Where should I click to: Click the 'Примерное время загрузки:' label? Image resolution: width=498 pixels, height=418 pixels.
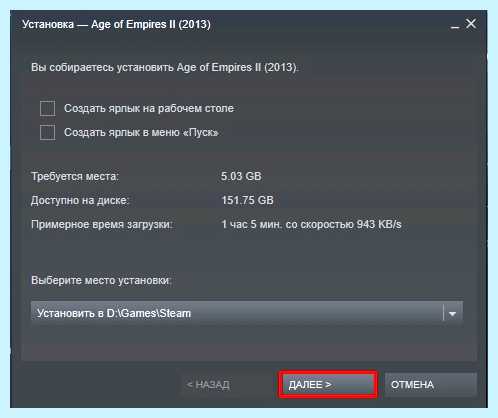(102, 224)
